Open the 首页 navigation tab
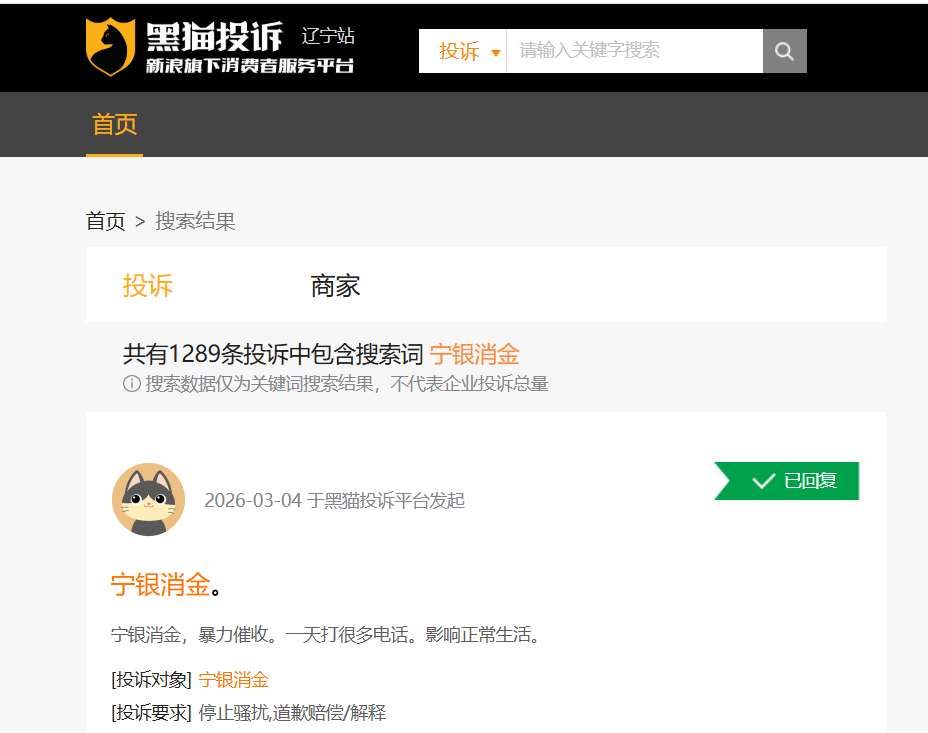The image size is (928, 733). pos(114,125)
